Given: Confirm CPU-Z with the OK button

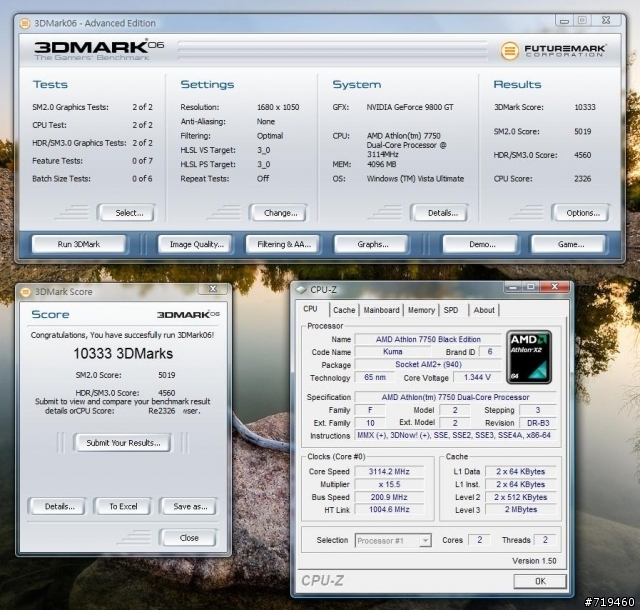Looking at the screenshot, I should coord(540,581).
